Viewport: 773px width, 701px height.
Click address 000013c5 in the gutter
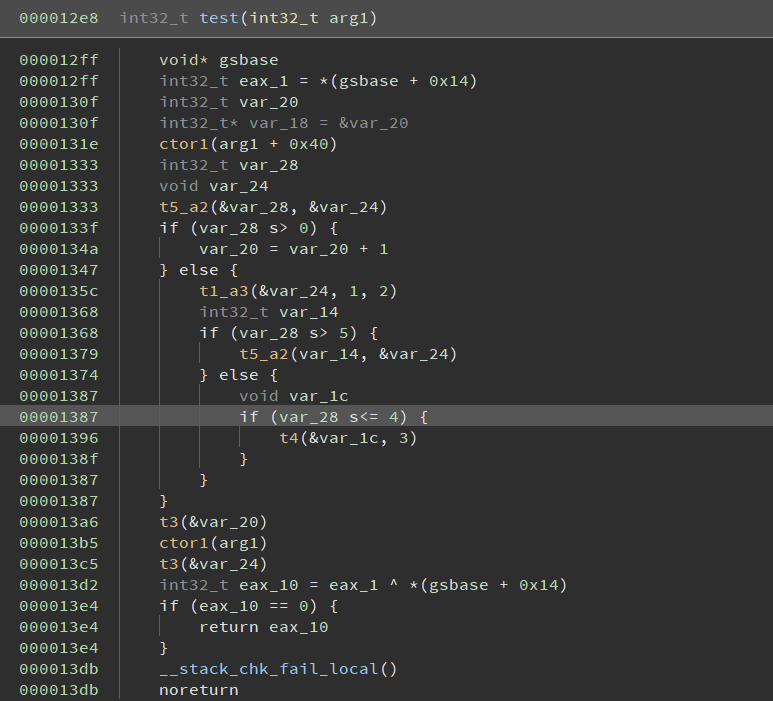(x=59, y=564)
